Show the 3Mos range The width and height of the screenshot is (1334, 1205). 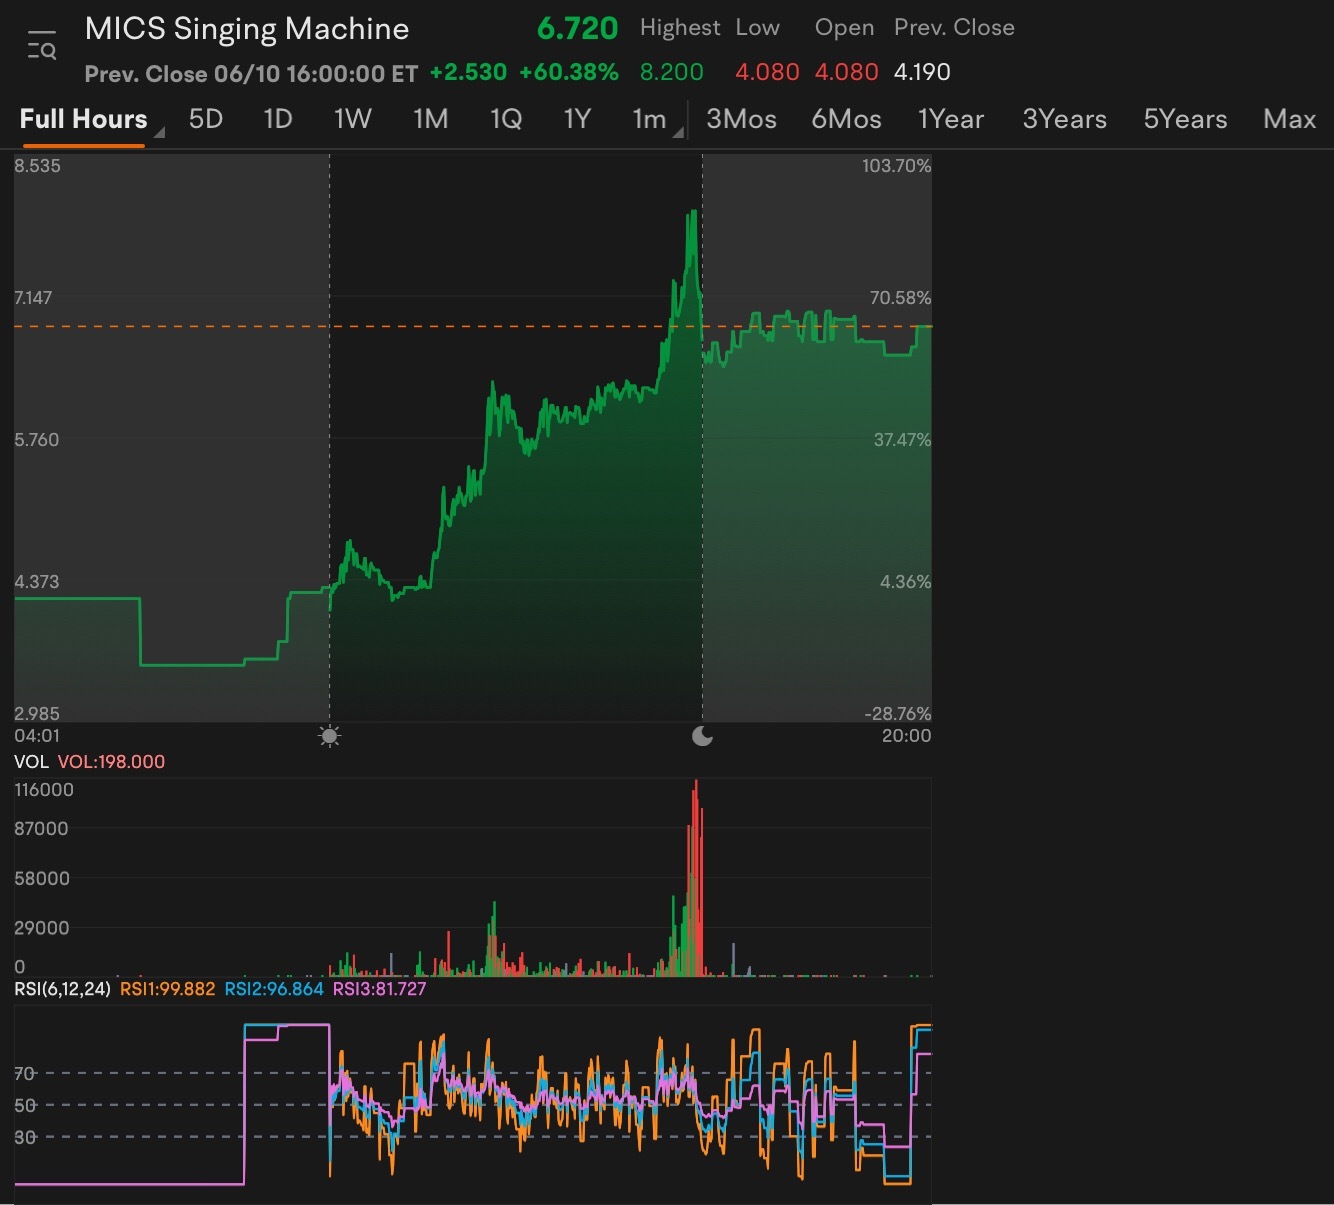point(741,119)
